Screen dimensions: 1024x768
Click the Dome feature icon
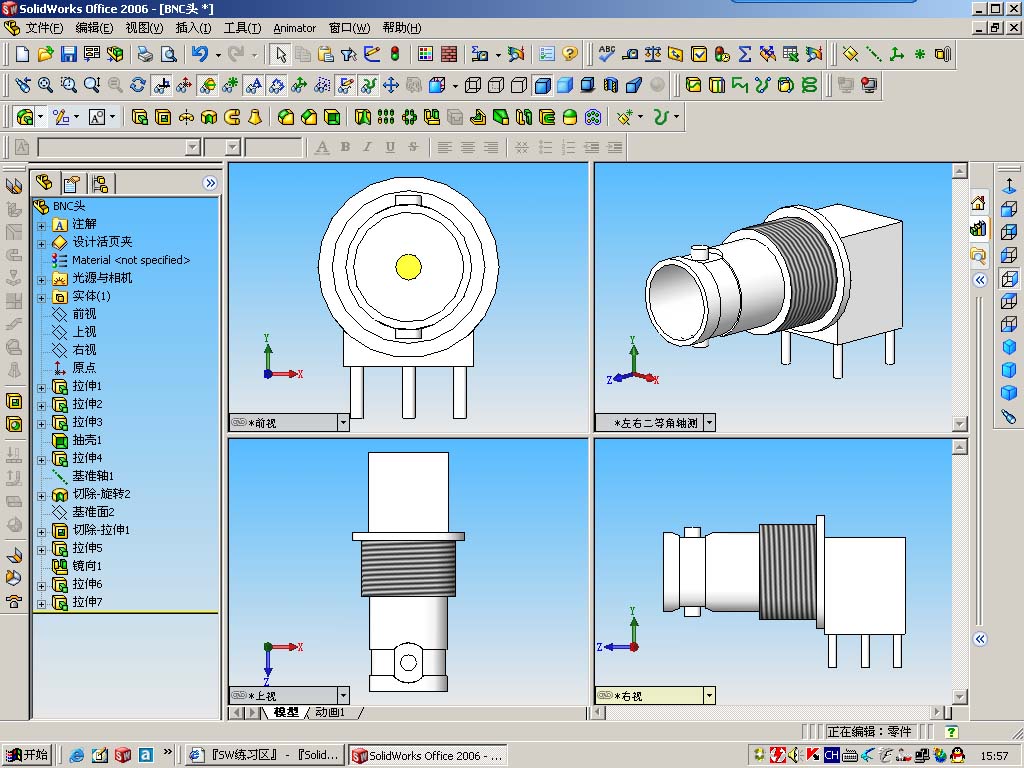570,117
